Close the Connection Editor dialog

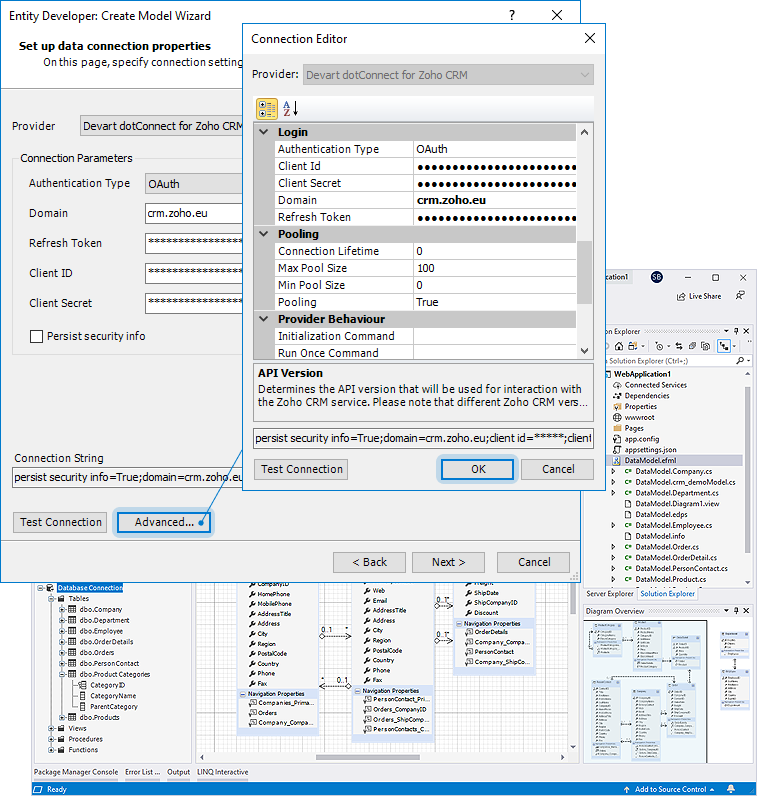(x=589, y=38)
